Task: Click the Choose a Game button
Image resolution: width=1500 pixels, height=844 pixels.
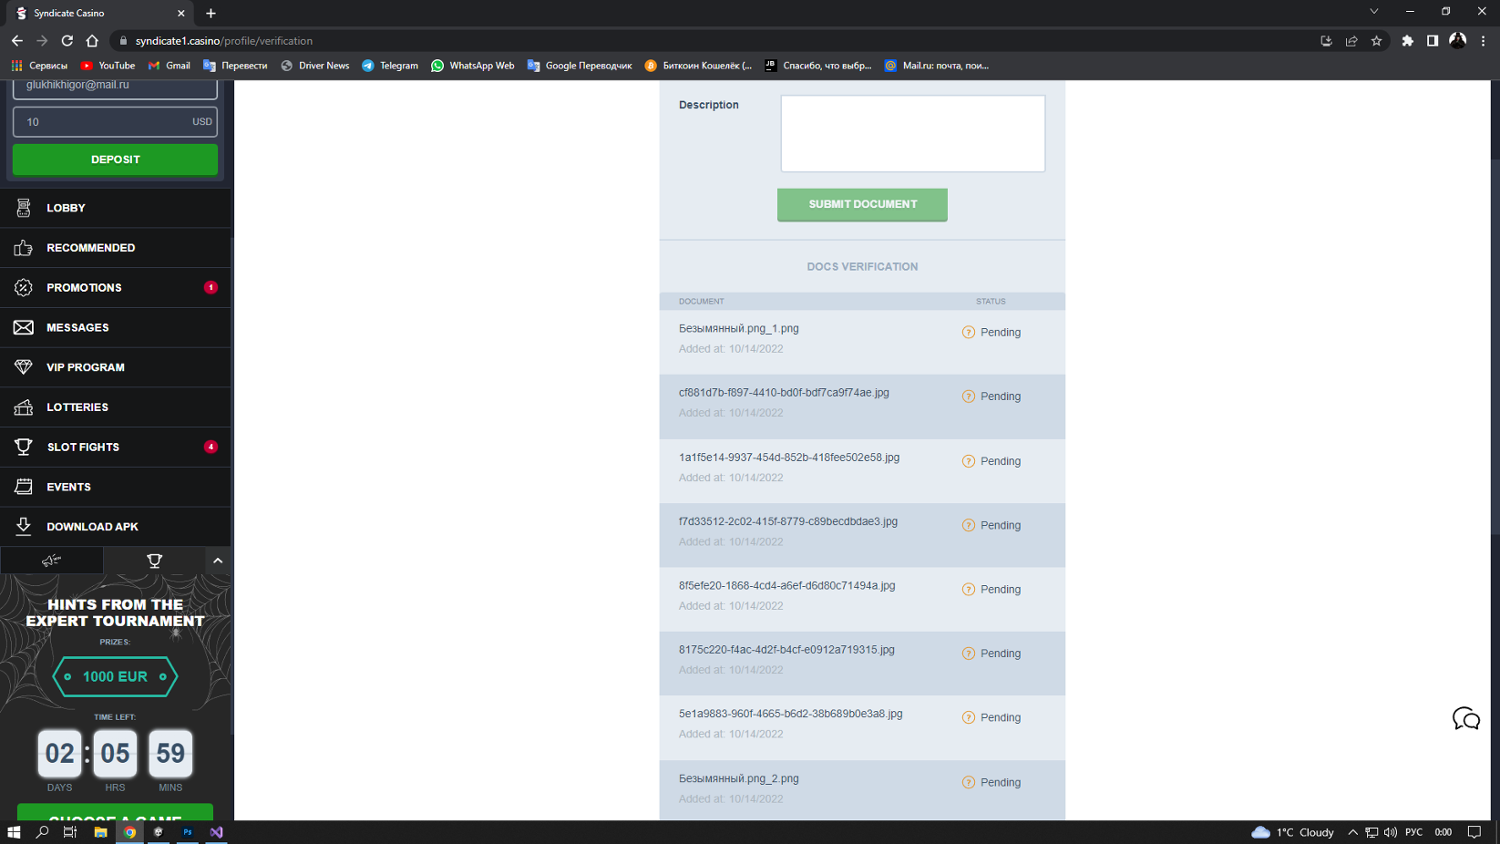Action: [115, 813]
